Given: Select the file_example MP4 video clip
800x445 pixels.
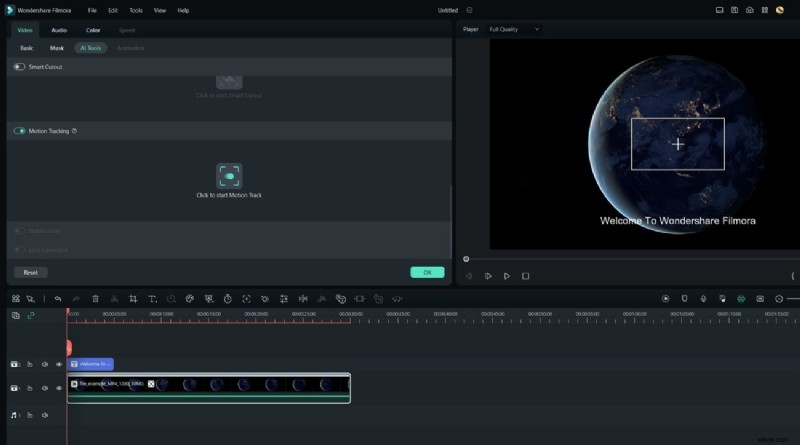Looking at the screenshot, I should pyautogui.click(x=209, y=388).
